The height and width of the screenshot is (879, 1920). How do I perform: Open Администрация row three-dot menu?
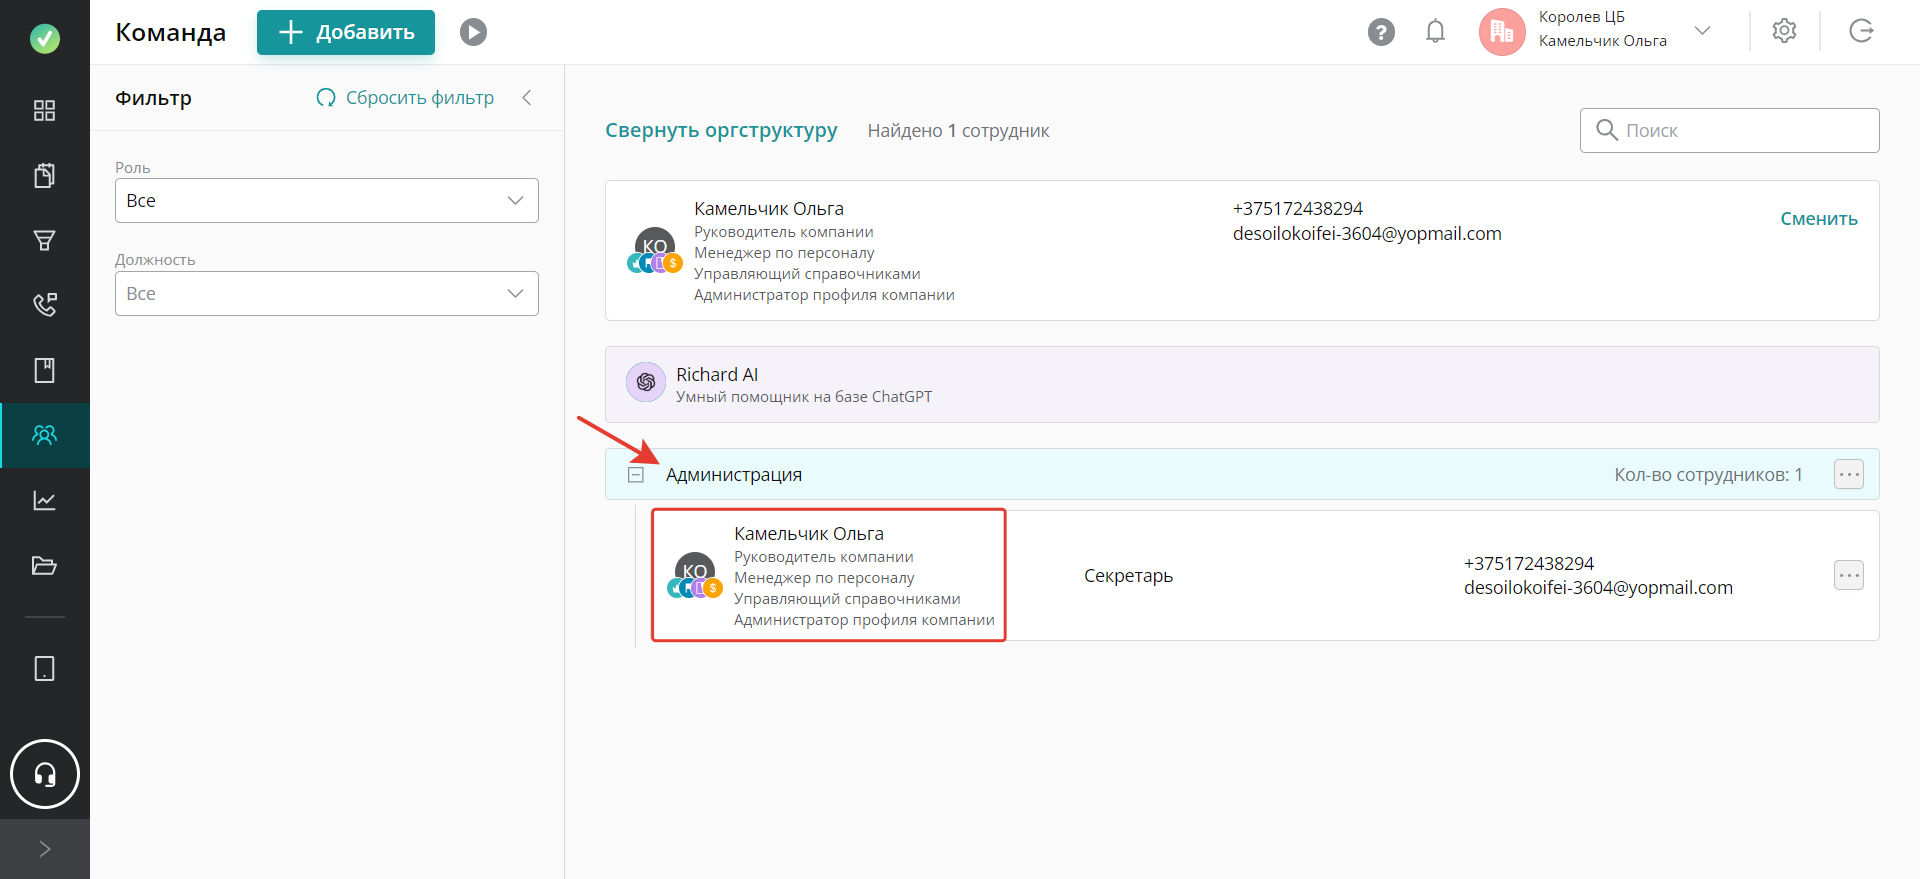[1849, 474]
